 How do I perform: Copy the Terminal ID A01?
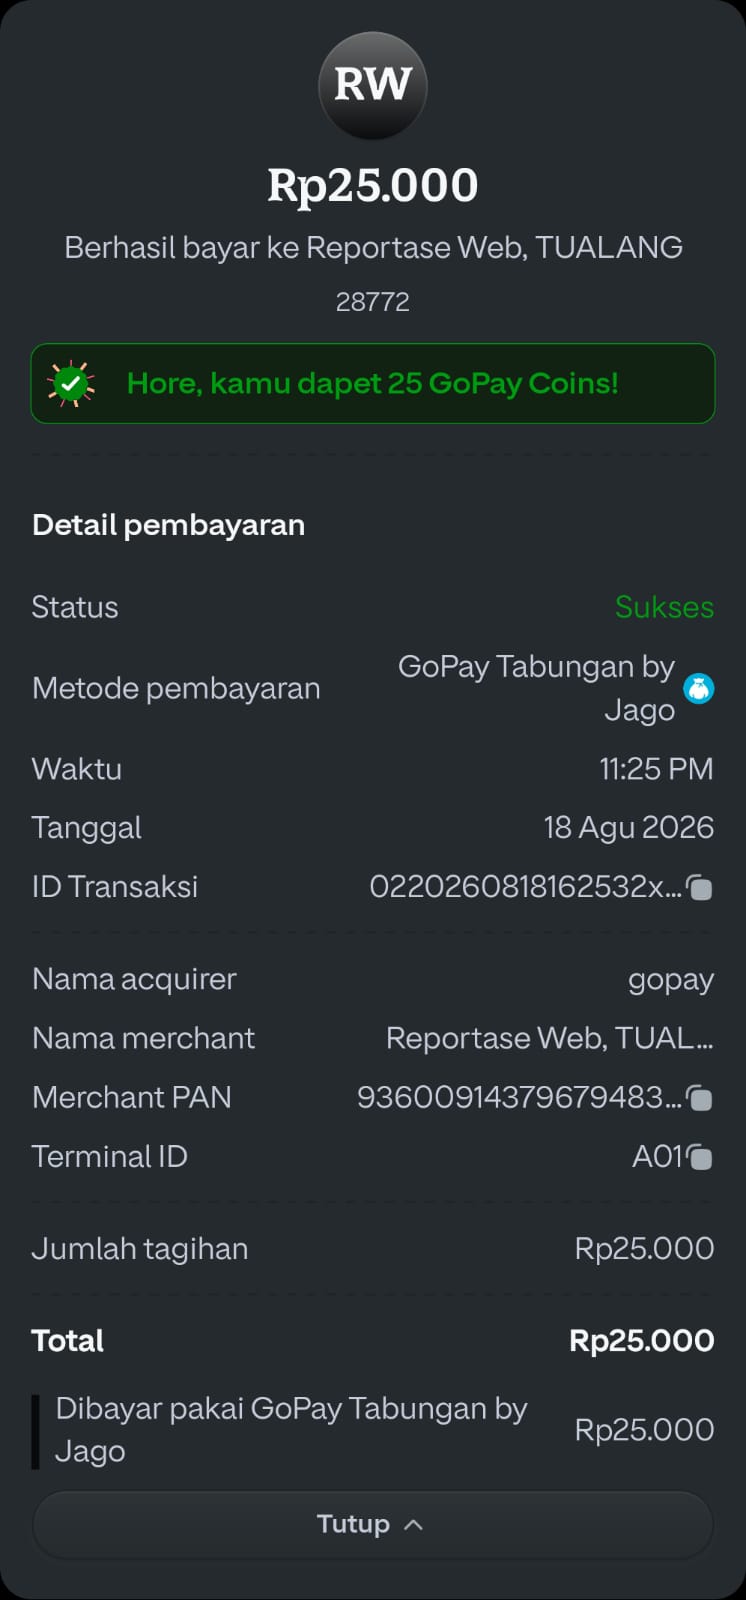[x=700, y=1157]
